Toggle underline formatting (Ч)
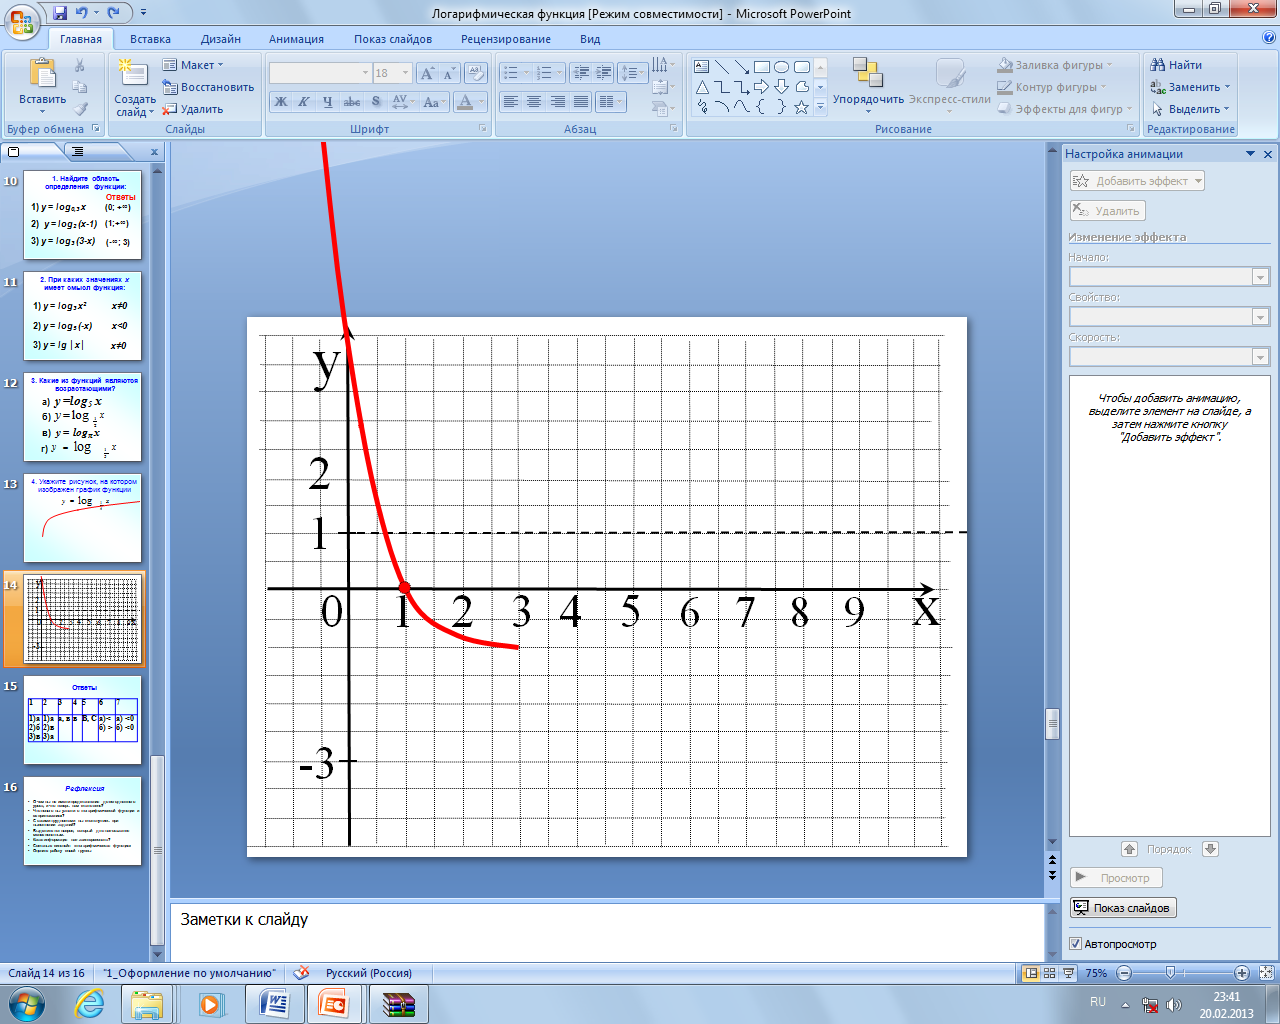This screenshot has width=1280, height=1024. [x=327, y=102]
